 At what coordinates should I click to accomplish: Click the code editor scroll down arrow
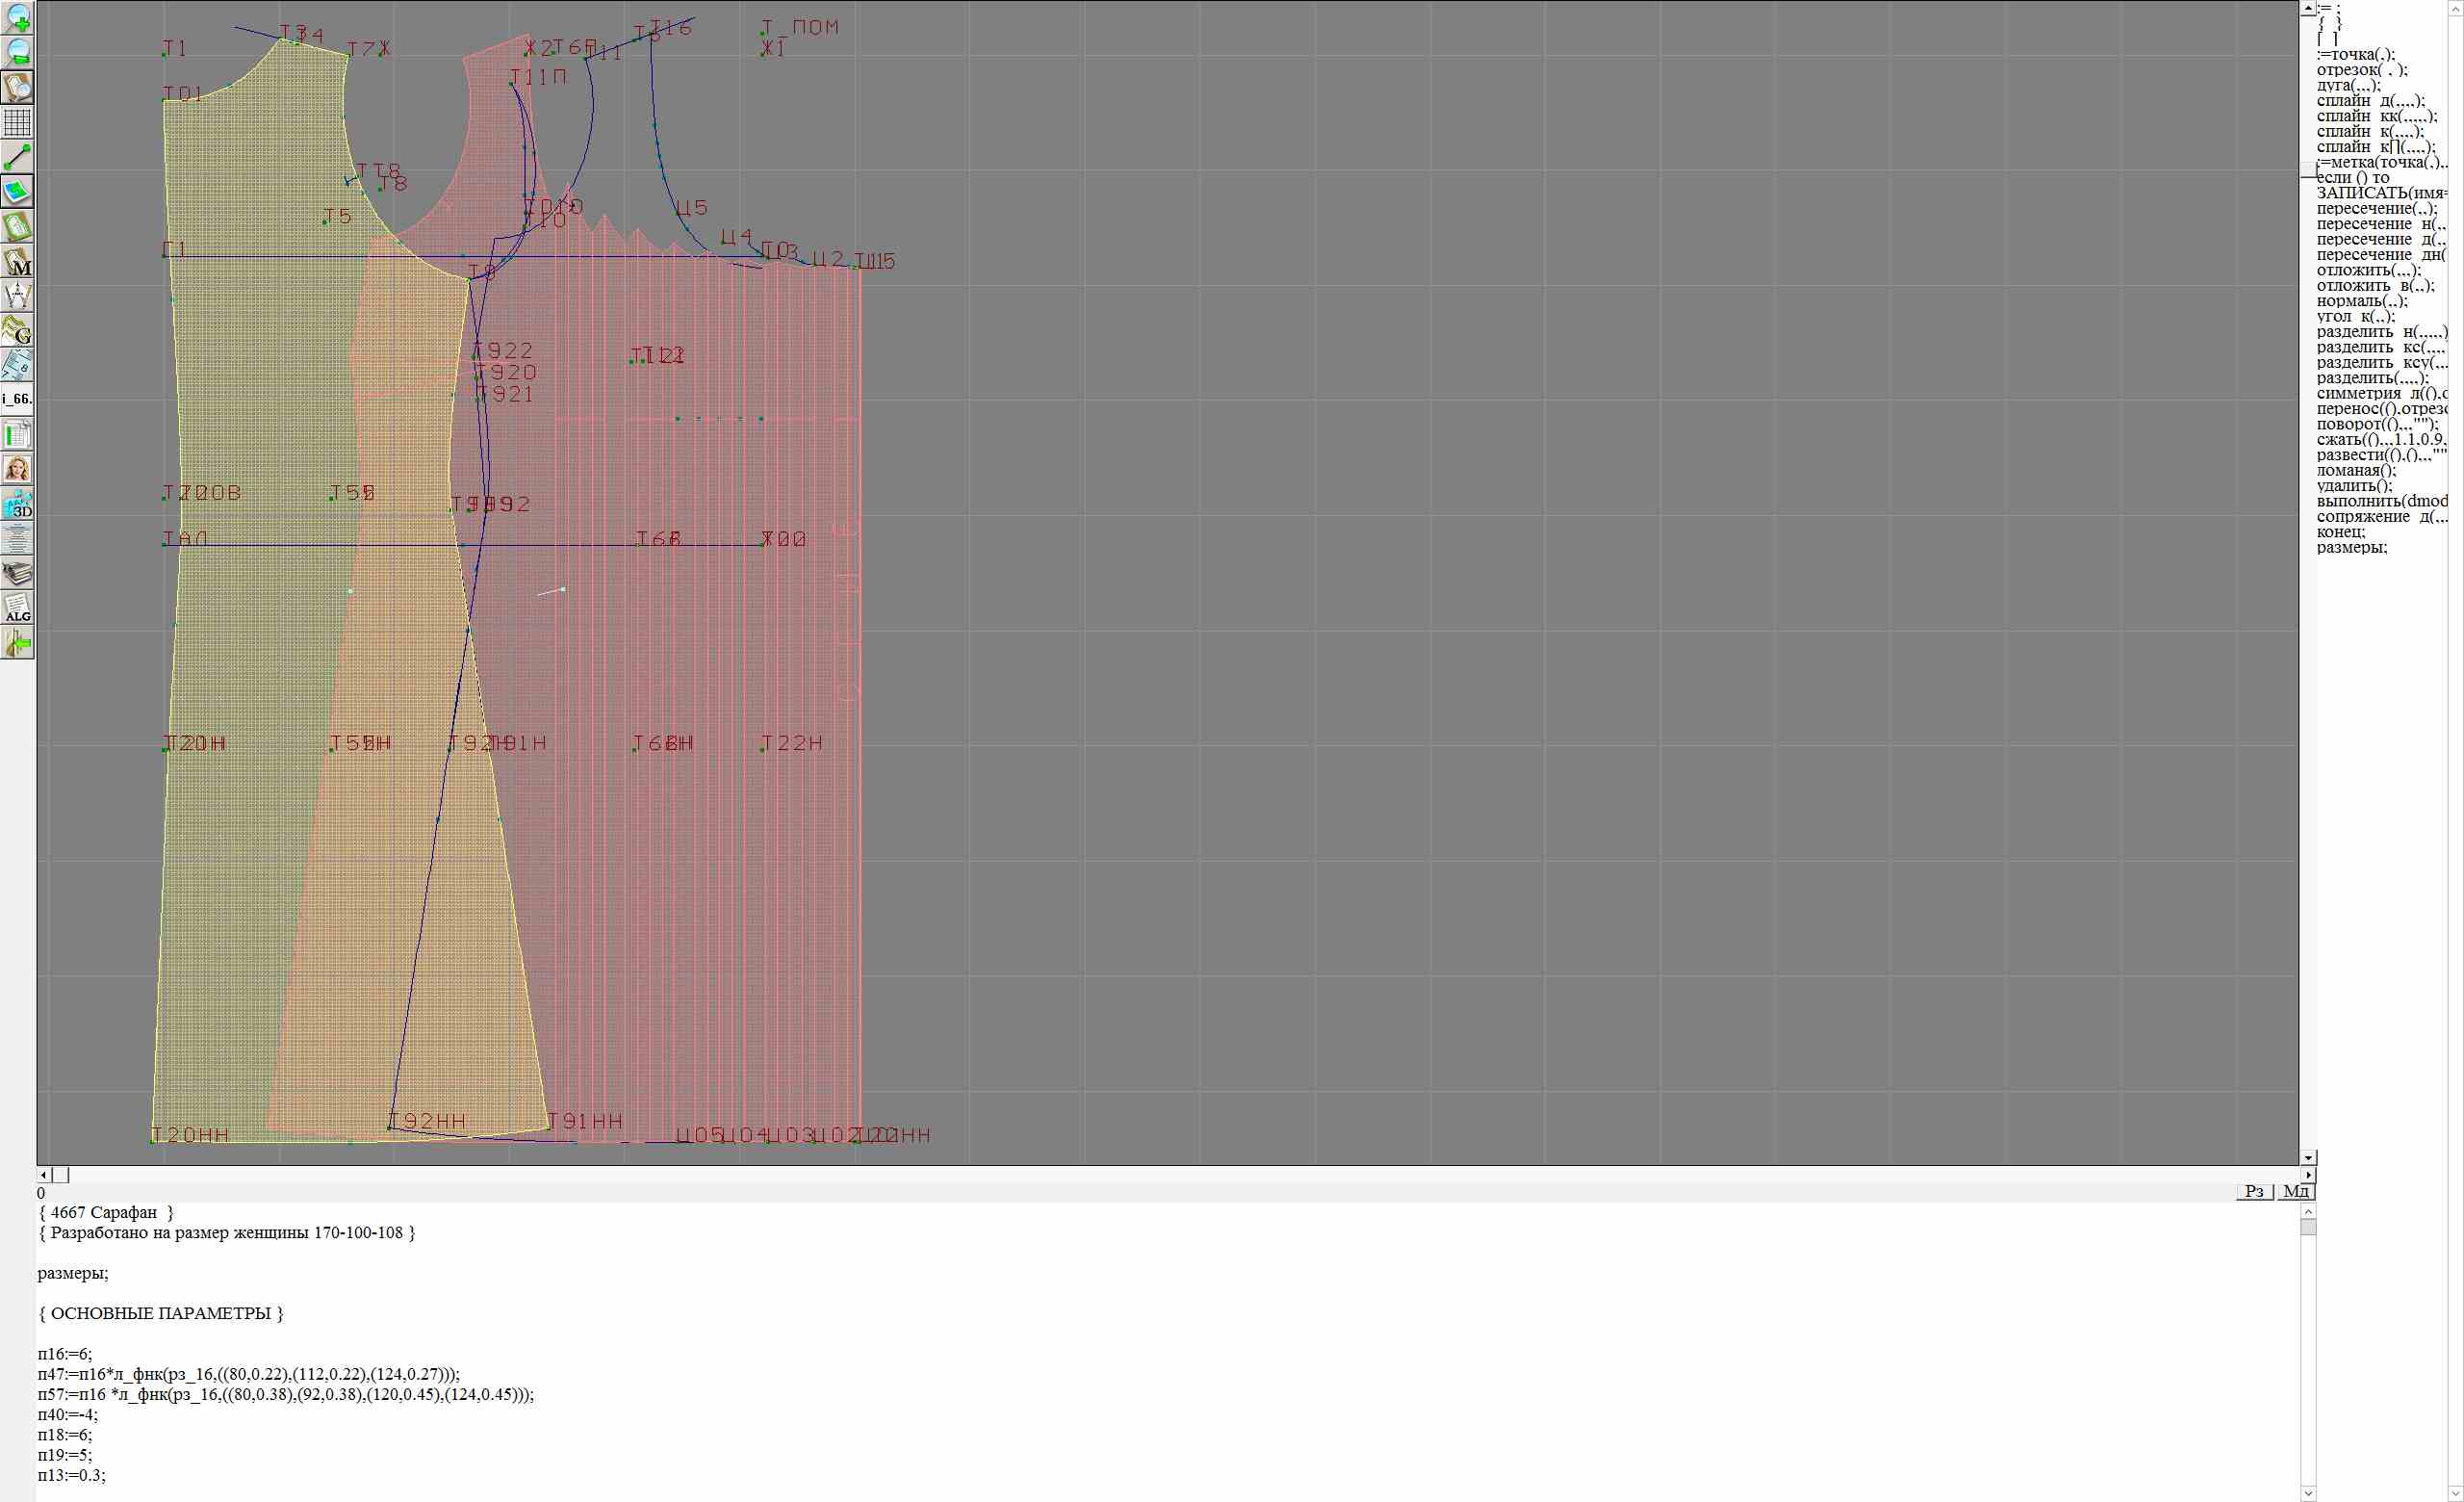[2308, 1494]
